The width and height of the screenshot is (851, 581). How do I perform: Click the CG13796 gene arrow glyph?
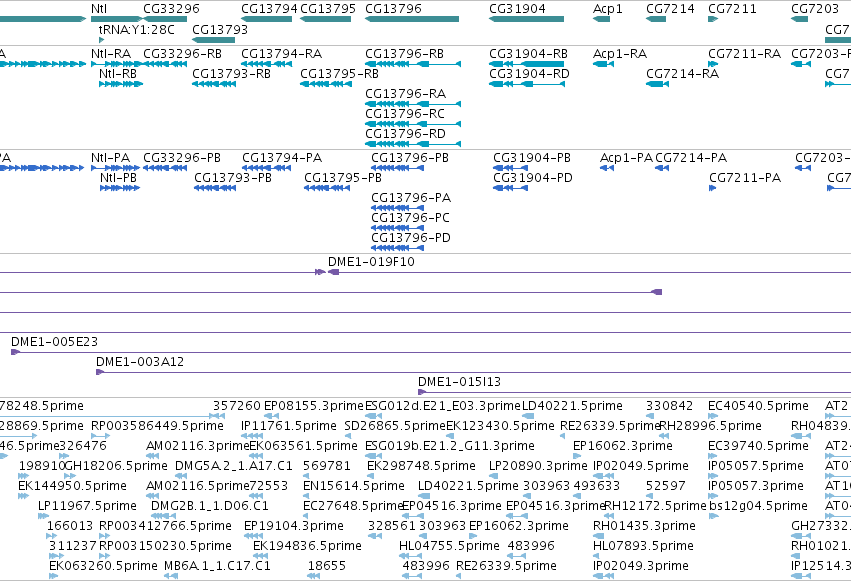[x=412, y=19]
